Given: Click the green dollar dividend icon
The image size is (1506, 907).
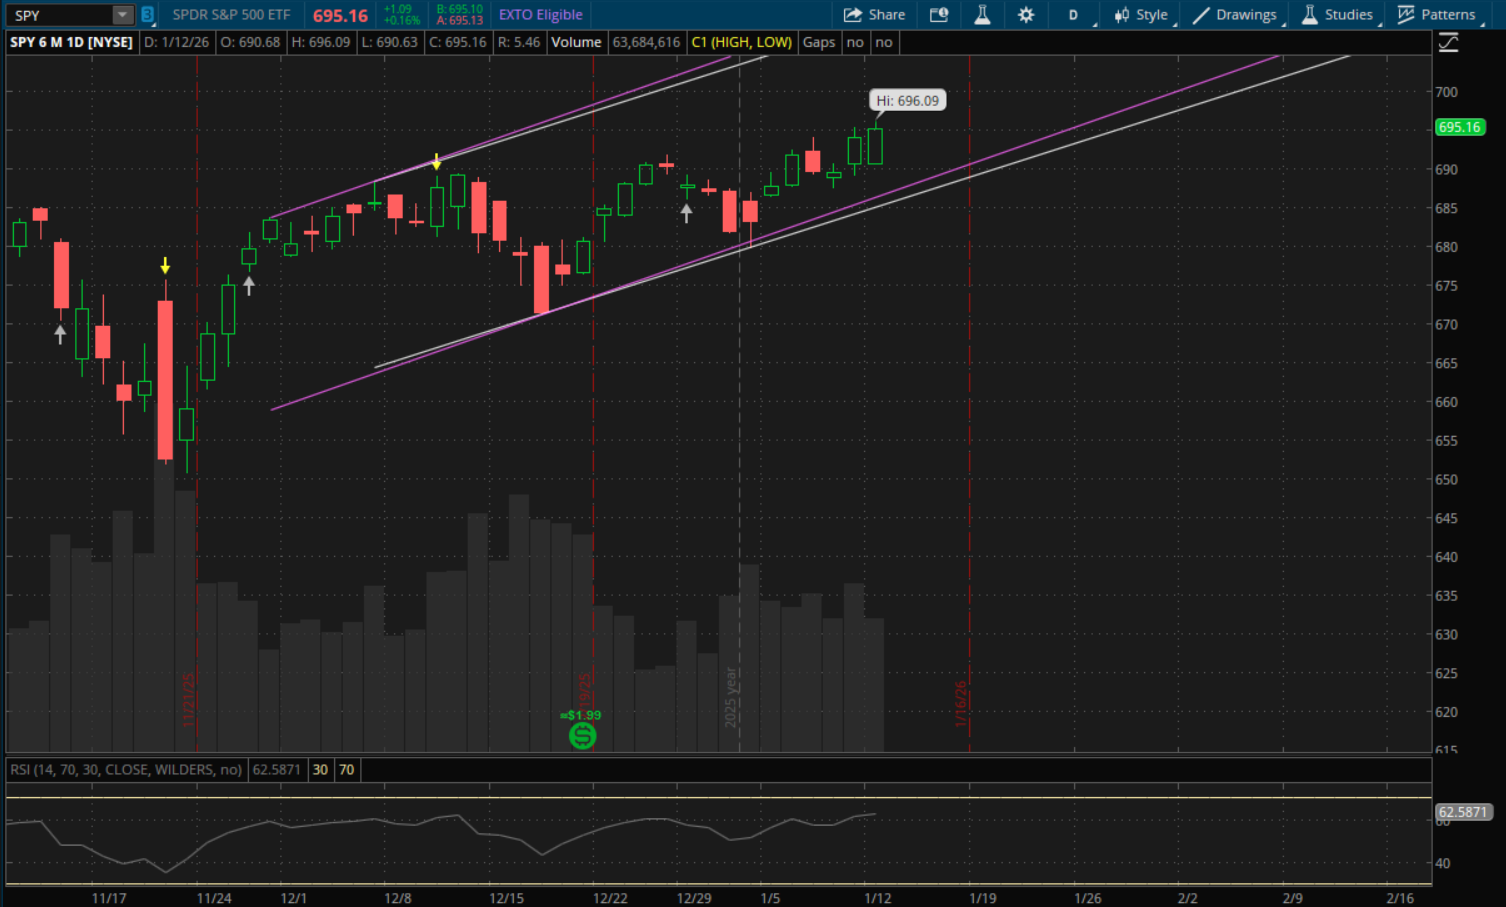Looking at the screenshot, I should tap(582, 736).
